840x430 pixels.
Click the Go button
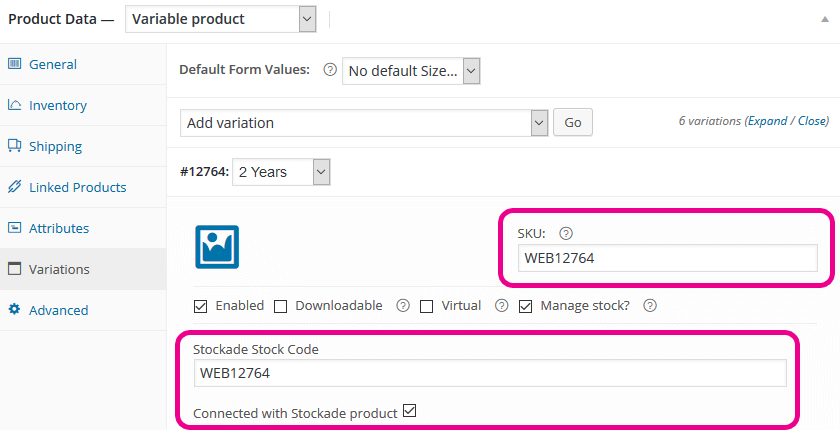pyautogui.click(x=573, y=123)
